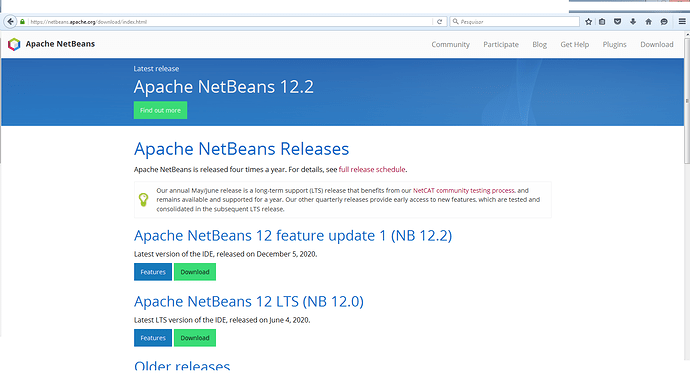Click the Find out more button
690x388 pixels.
coord(160,110)
